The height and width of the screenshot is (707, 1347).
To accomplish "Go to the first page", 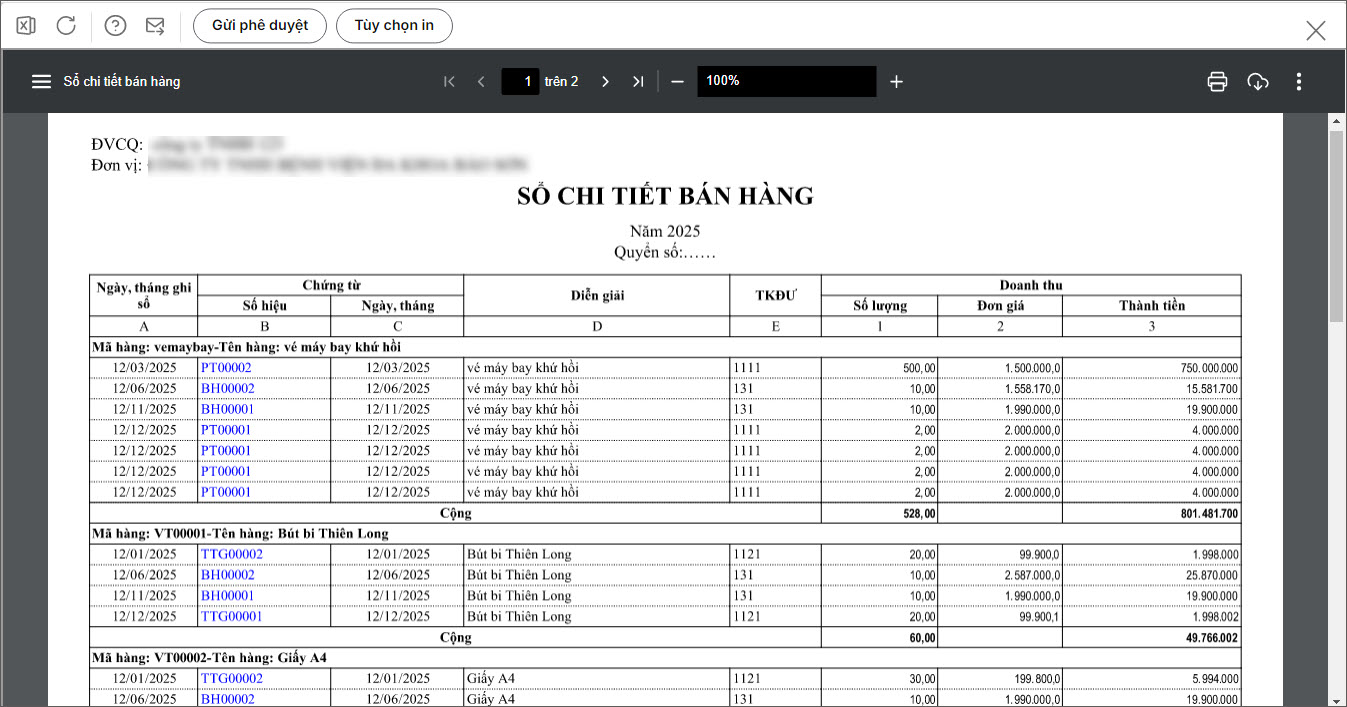I will coord(449,82).
